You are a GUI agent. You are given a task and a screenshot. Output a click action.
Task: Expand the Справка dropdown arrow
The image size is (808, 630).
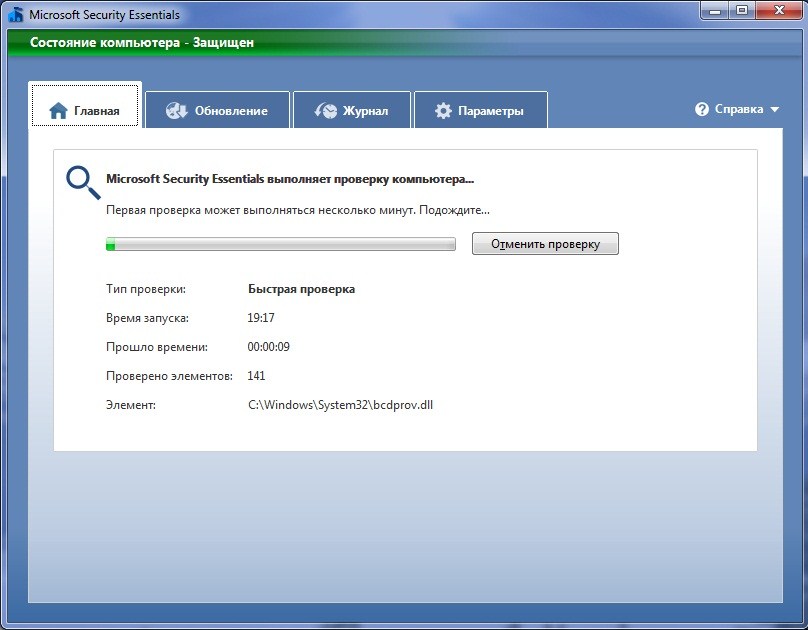pos(775,109)
